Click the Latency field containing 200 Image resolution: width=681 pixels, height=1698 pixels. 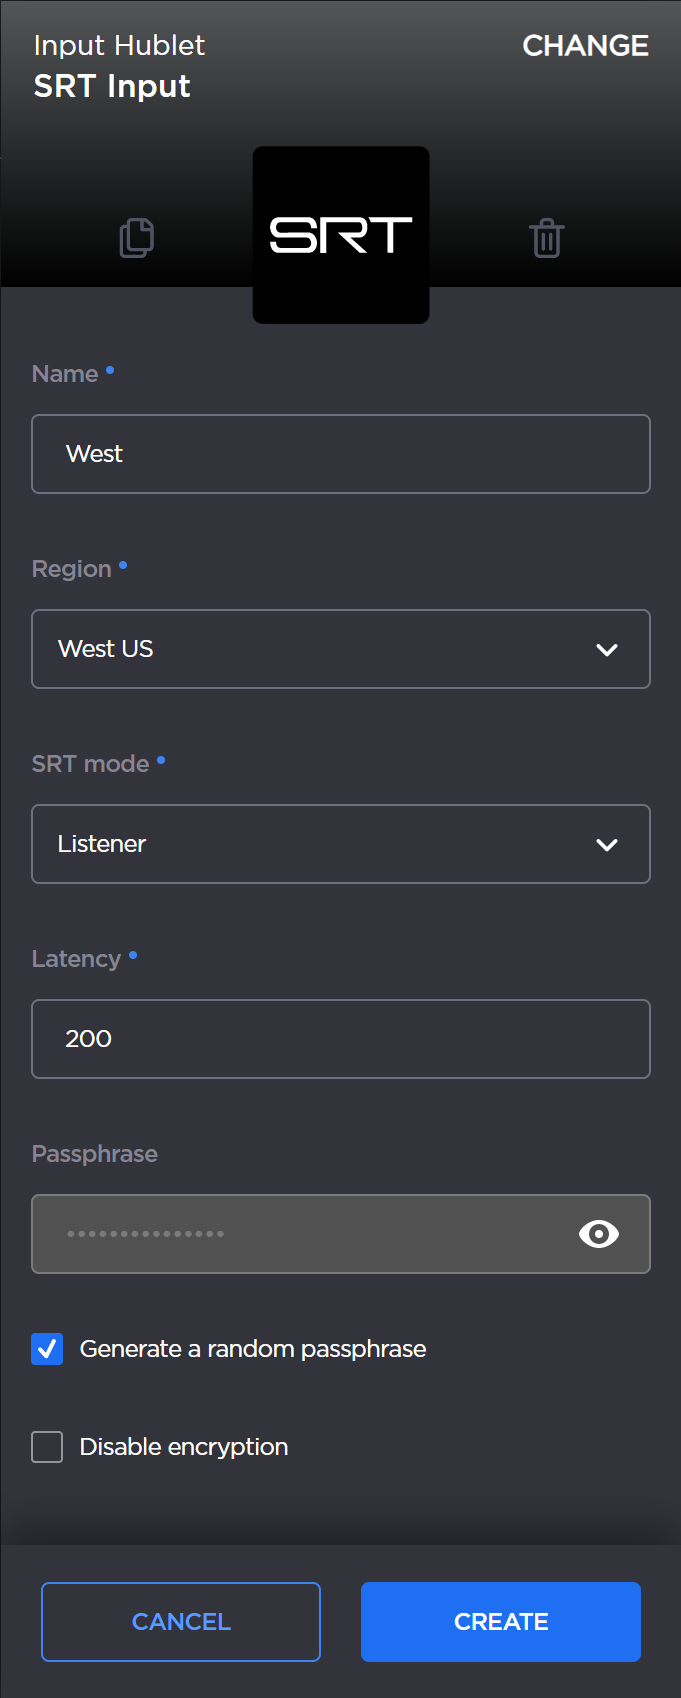tap(340, 1039)
